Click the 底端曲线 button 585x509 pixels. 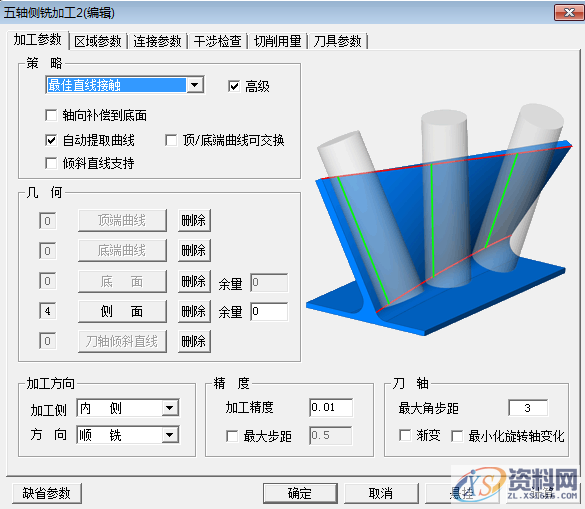122,250
